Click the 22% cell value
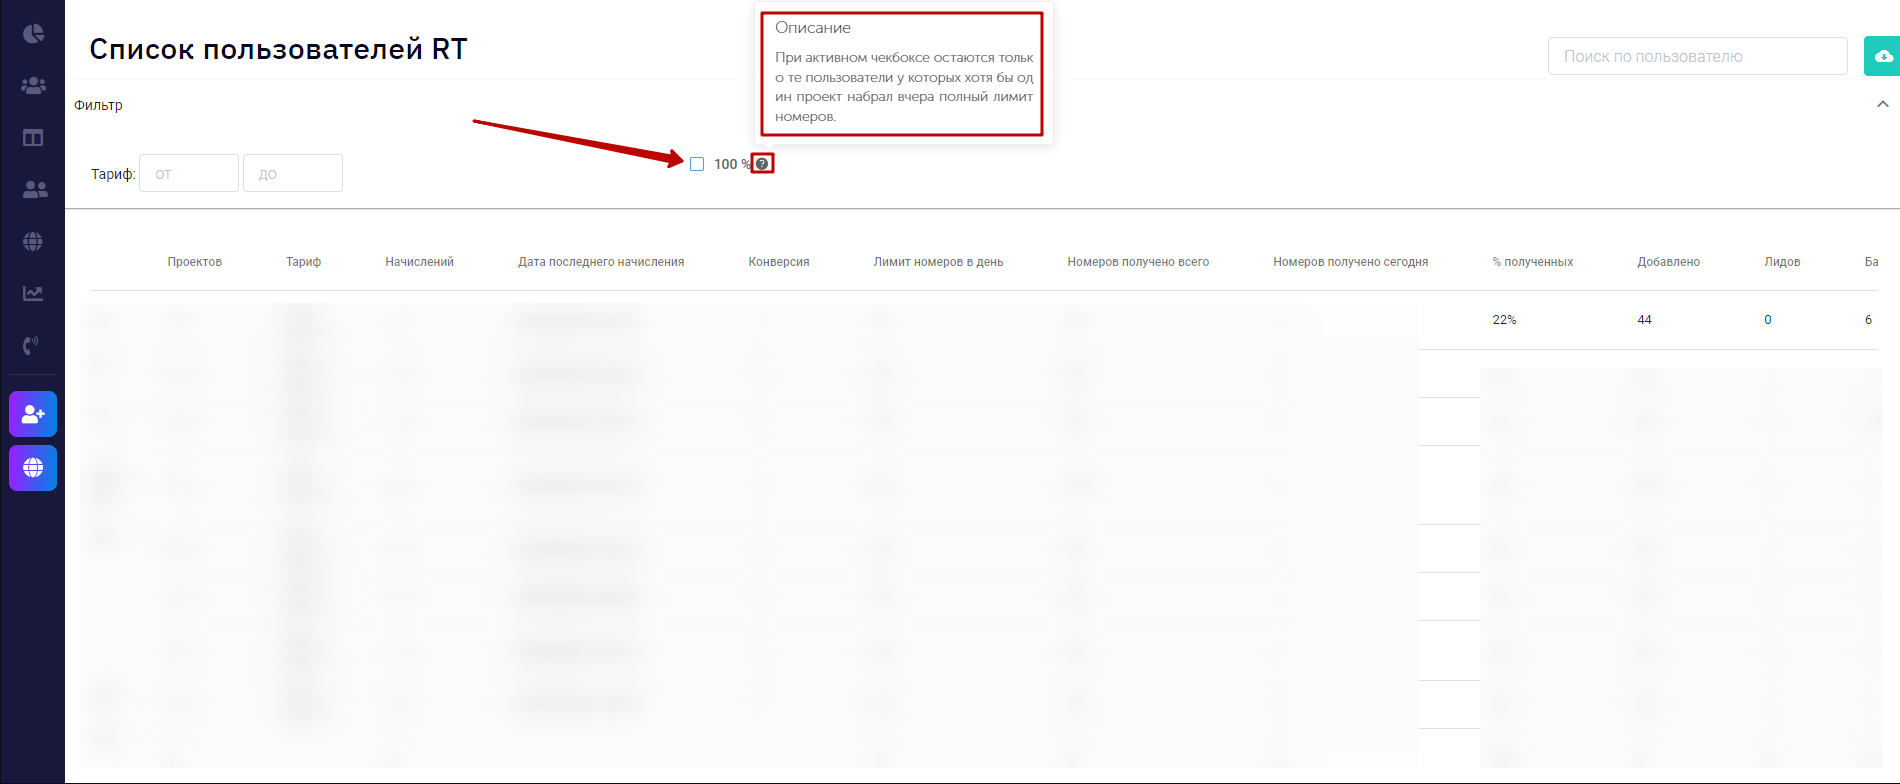This screenshot has width=1900, height=784. pos(1504,320)
